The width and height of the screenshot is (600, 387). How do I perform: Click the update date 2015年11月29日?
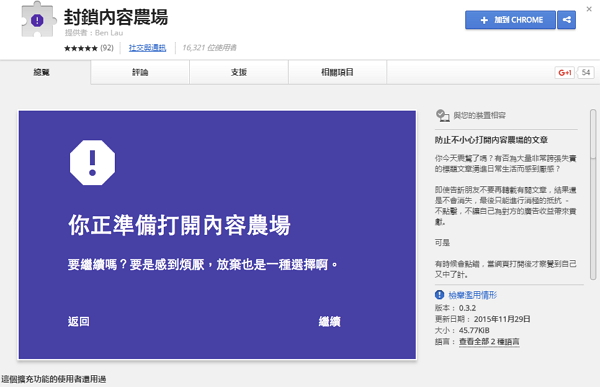click(x=502, y=319)
